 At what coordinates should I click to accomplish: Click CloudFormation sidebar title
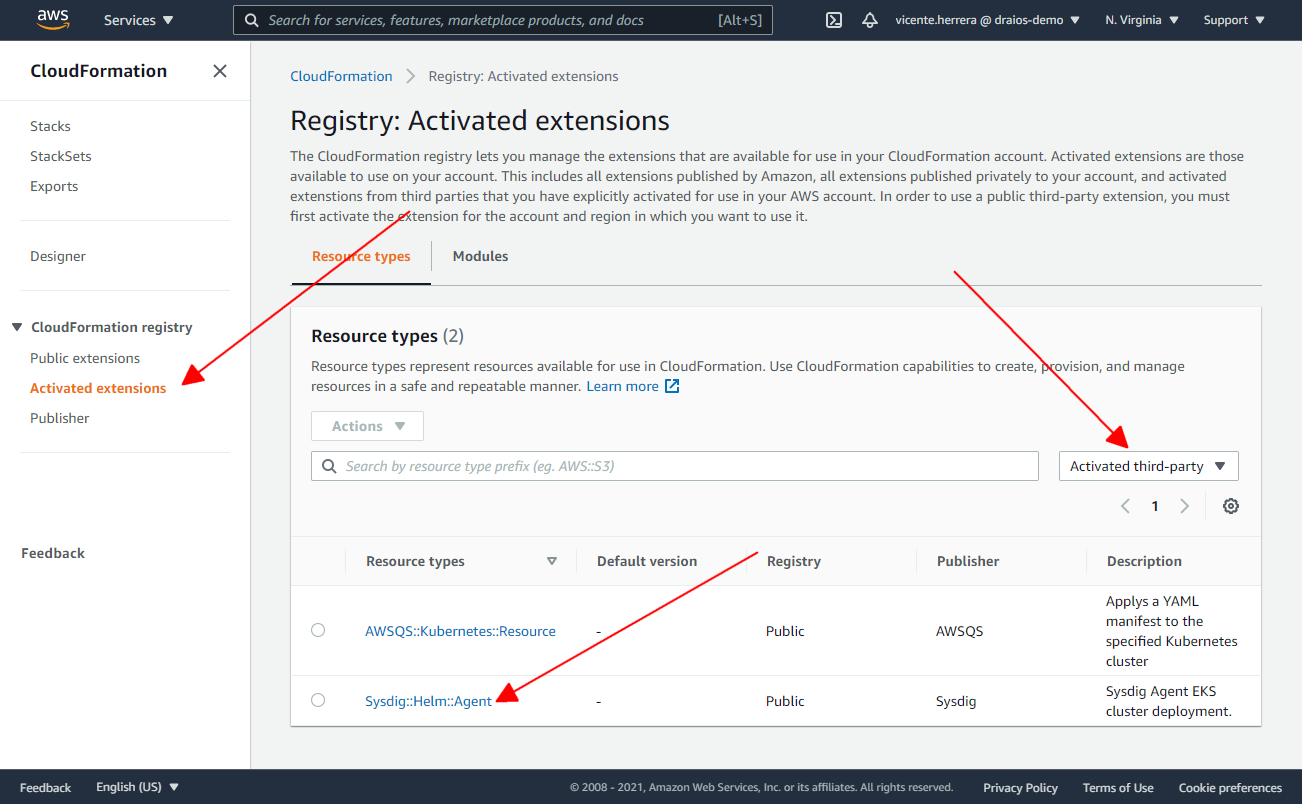coord(99,71)
